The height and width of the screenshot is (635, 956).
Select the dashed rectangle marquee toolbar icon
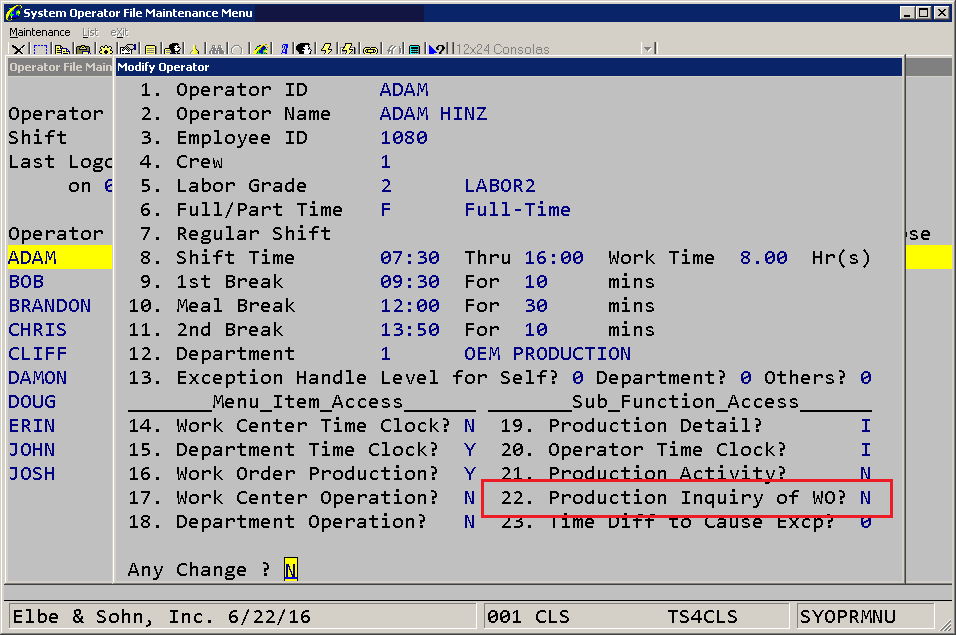pos(40,49)
